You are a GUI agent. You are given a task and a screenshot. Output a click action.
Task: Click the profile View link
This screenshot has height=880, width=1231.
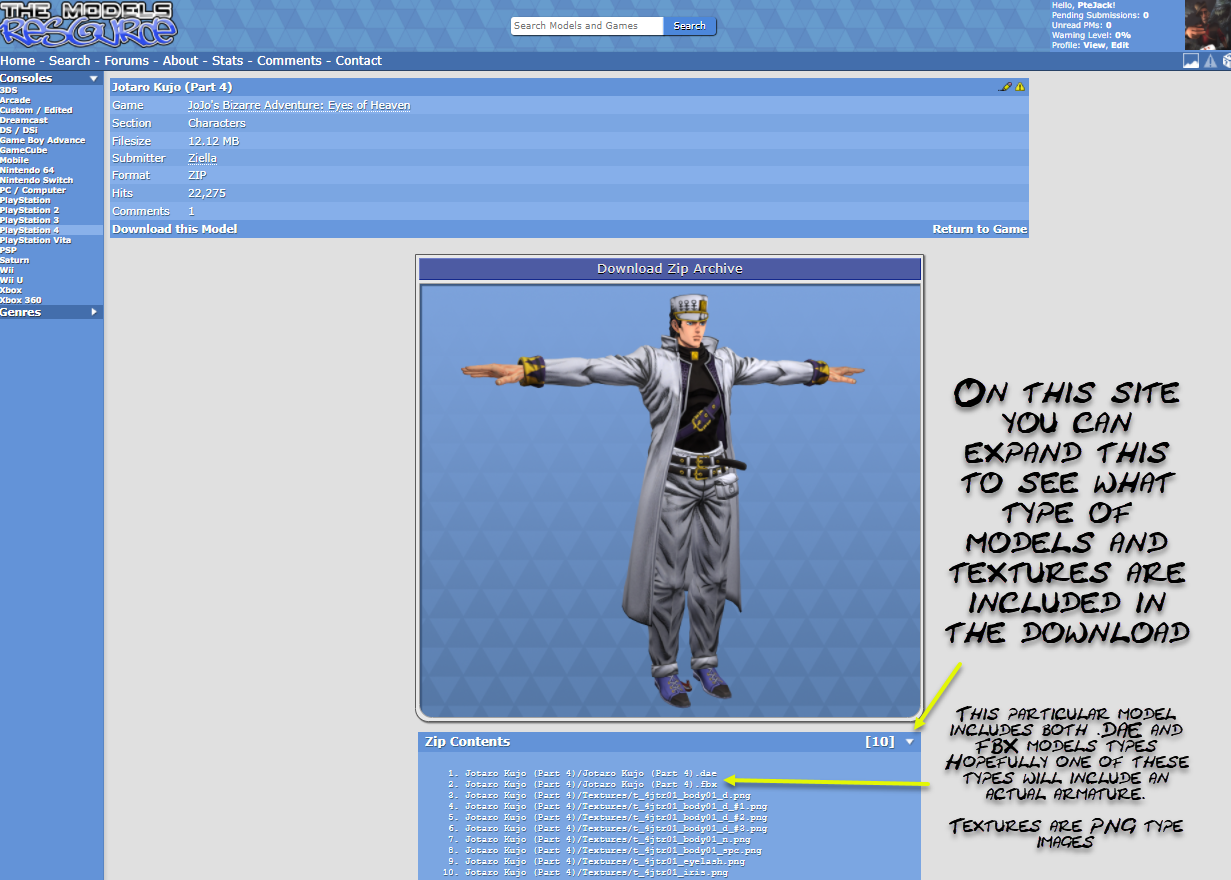[1094, 45]
